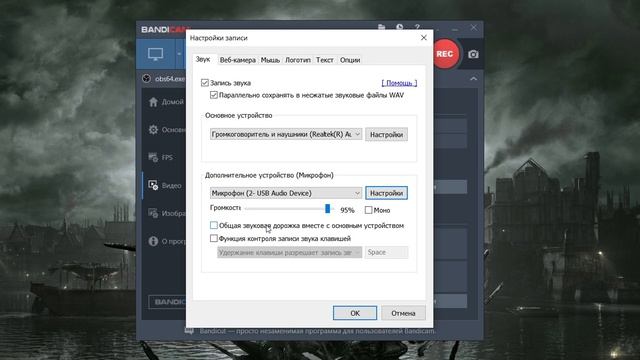Click the question mark help icon in Bandicam

[x=417, y=27]
